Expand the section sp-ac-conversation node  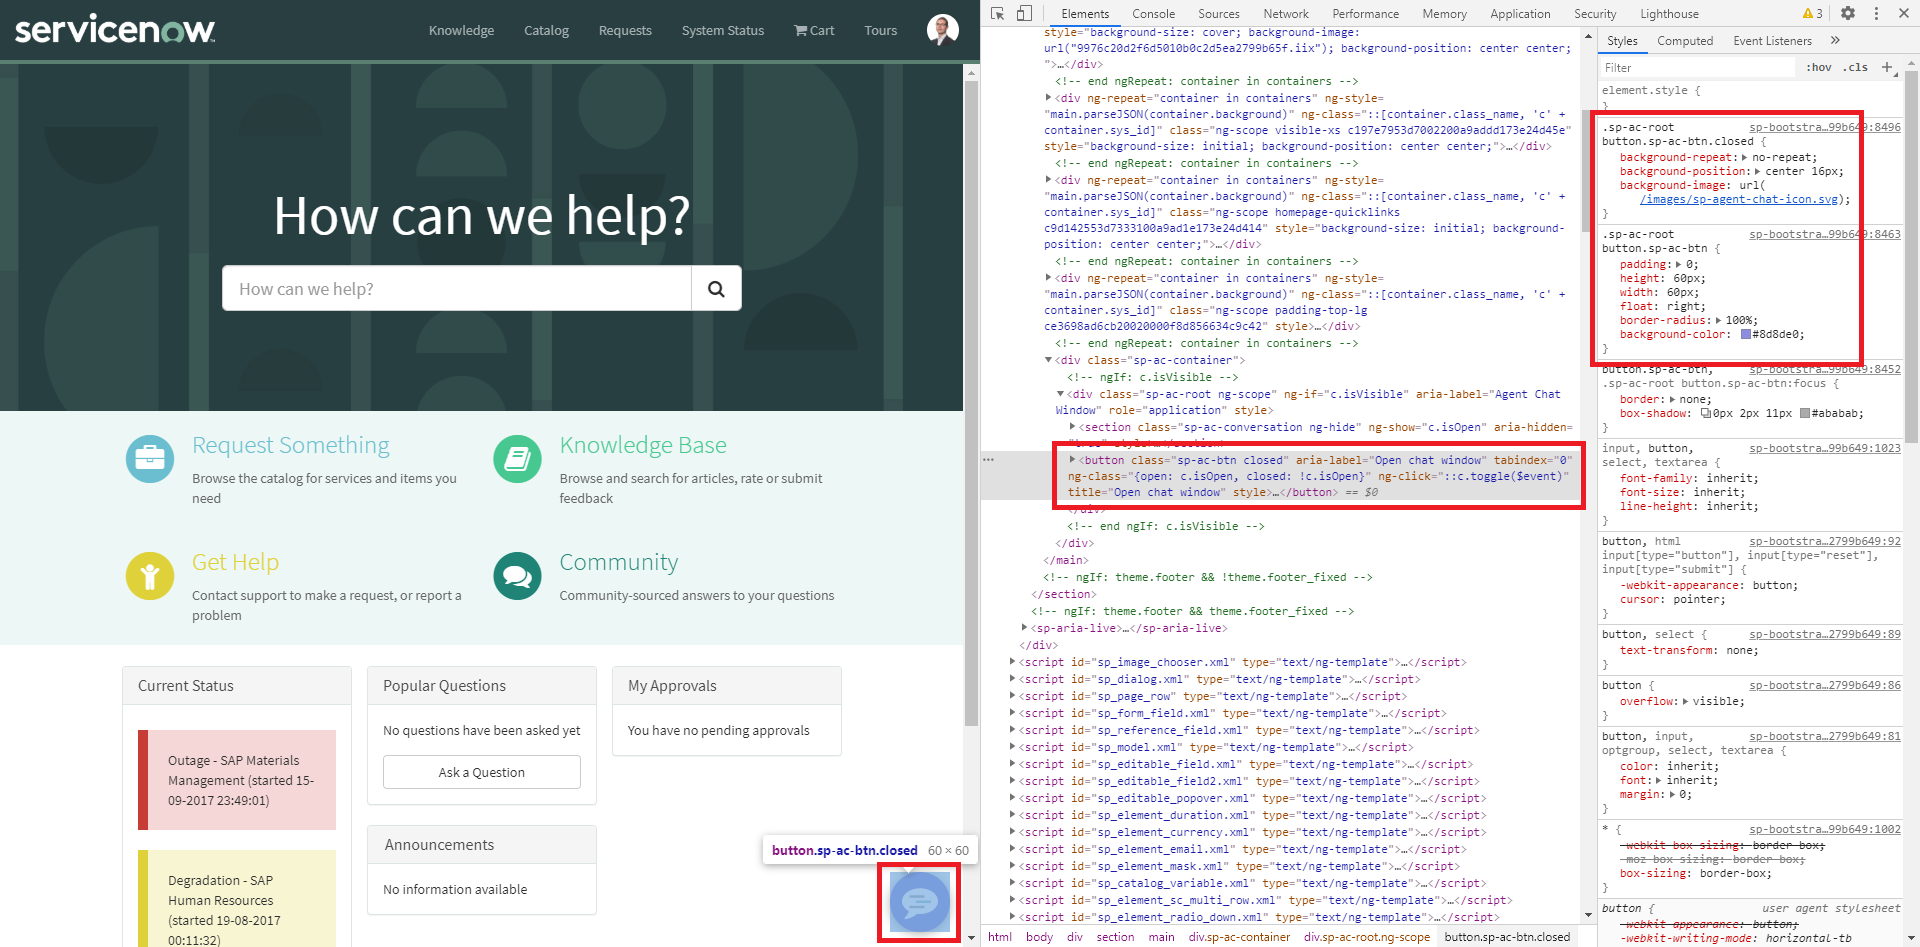pyautogui.click(x=1073, y=427)
